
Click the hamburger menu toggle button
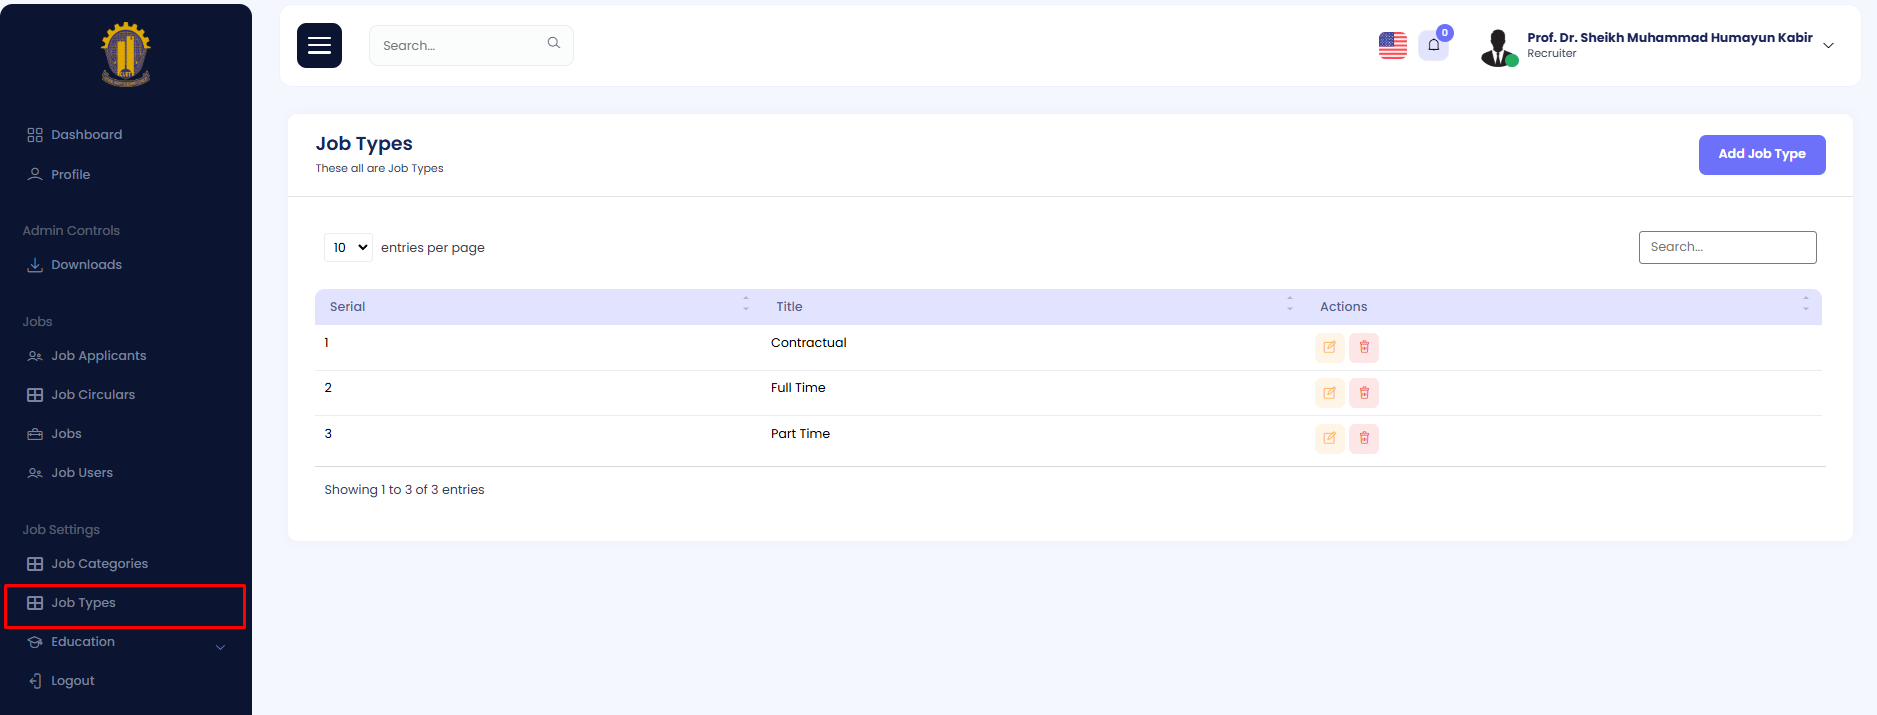tap(319, 46)
